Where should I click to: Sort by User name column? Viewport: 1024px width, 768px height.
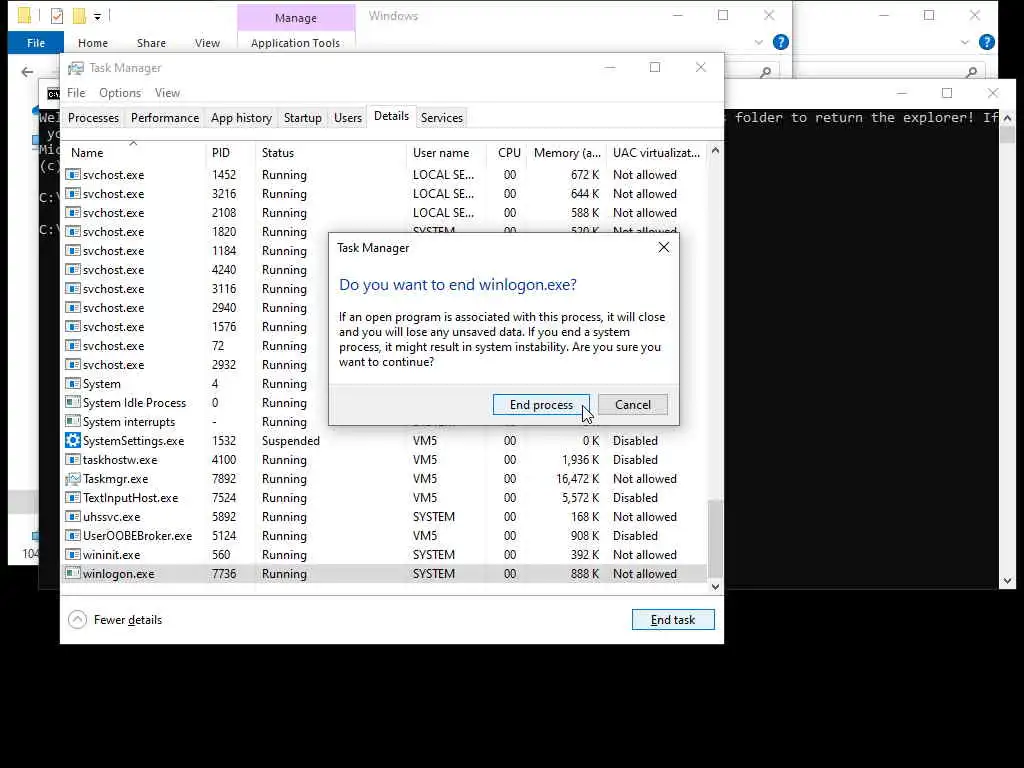(446, 153)
